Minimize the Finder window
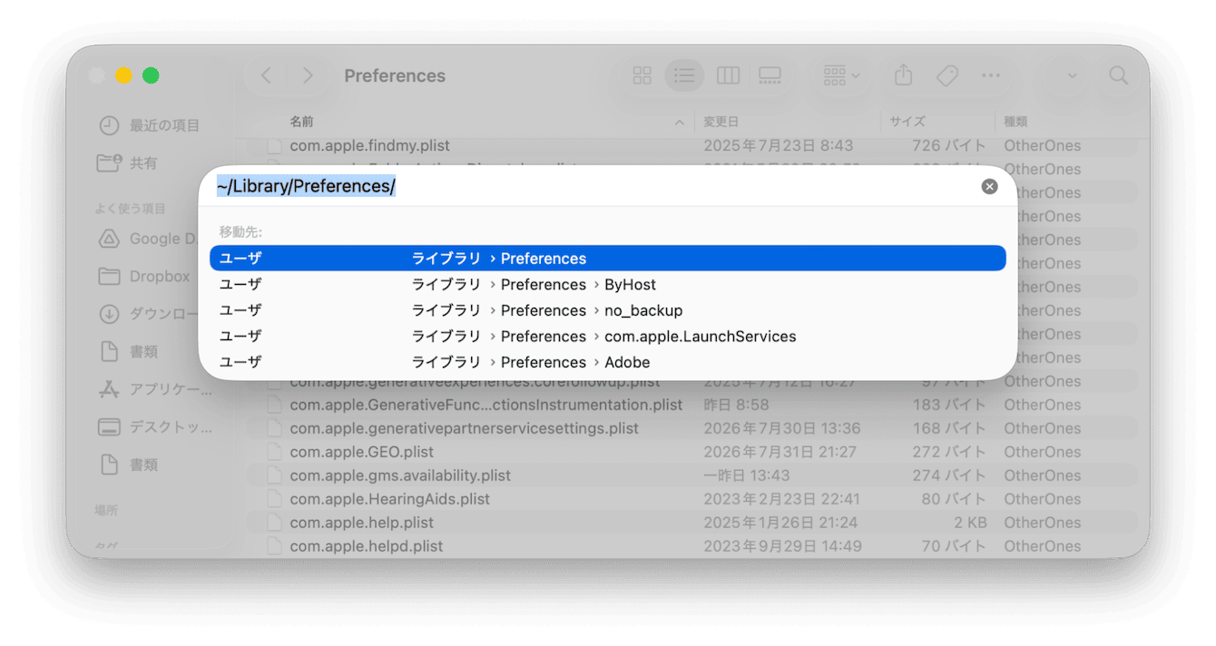The width and height of the screenshot is (1216, 646). coord(123,75)
